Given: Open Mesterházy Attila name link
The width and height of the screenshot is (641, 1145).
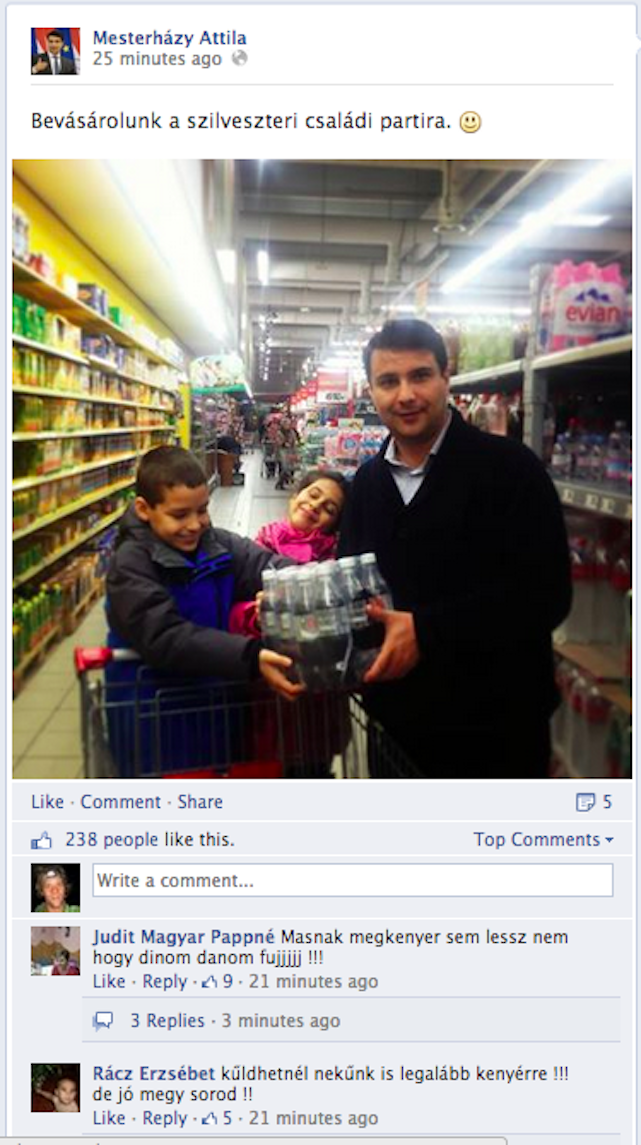Looking at the screenshot, I should (x=169, y=38).
